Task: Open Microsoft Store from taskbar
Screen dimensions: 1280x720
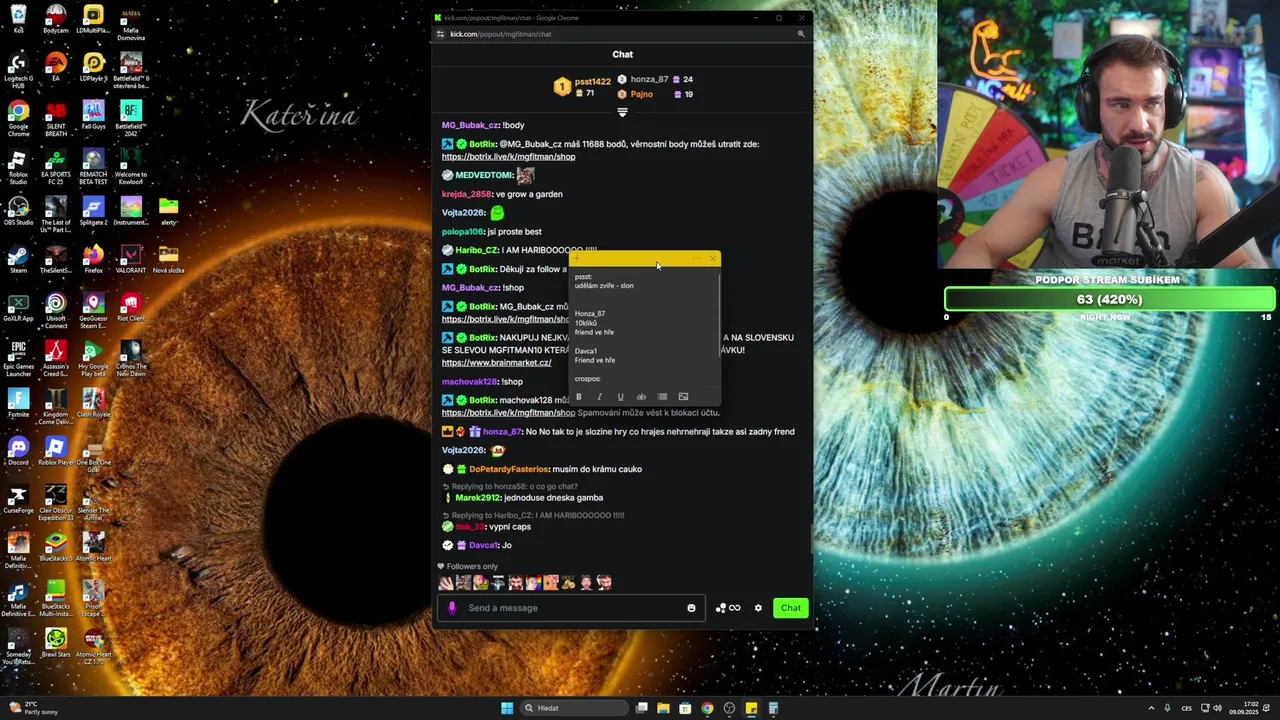Action: [685, 708]
